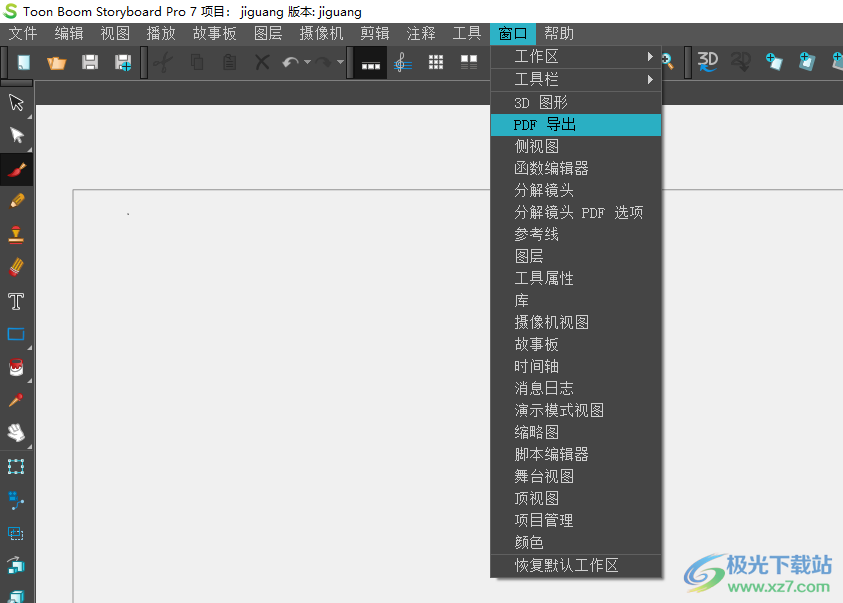Open the 工具属性 view
Viewport: 843px width, 603px height.
(576, 278)
